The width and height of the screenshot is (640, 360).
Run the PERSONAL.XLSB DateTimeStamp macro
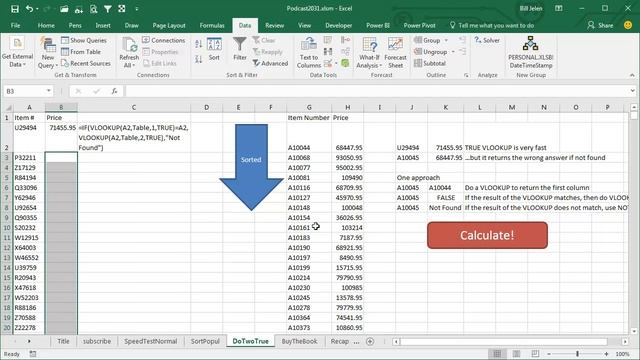531,52
